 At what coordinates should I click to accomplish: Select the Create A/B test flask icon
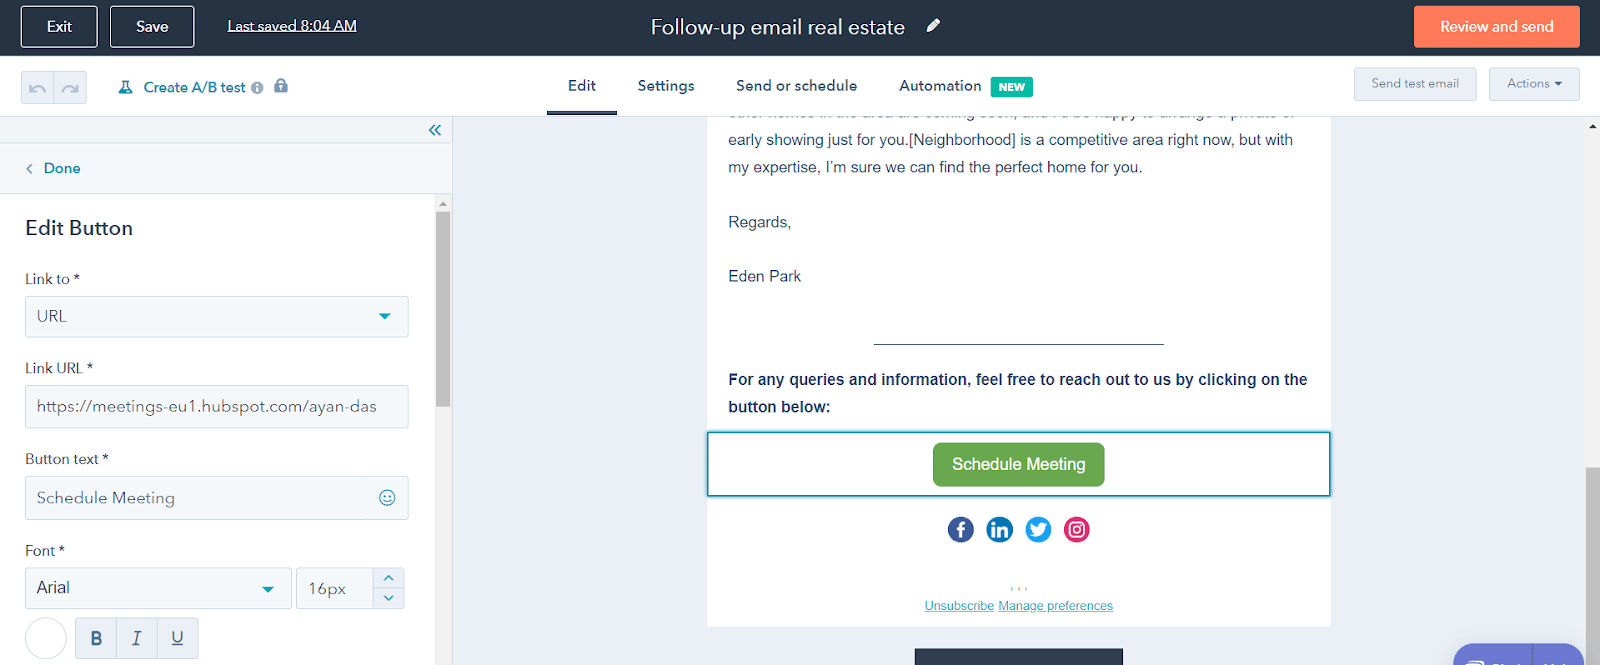point(124,87)
